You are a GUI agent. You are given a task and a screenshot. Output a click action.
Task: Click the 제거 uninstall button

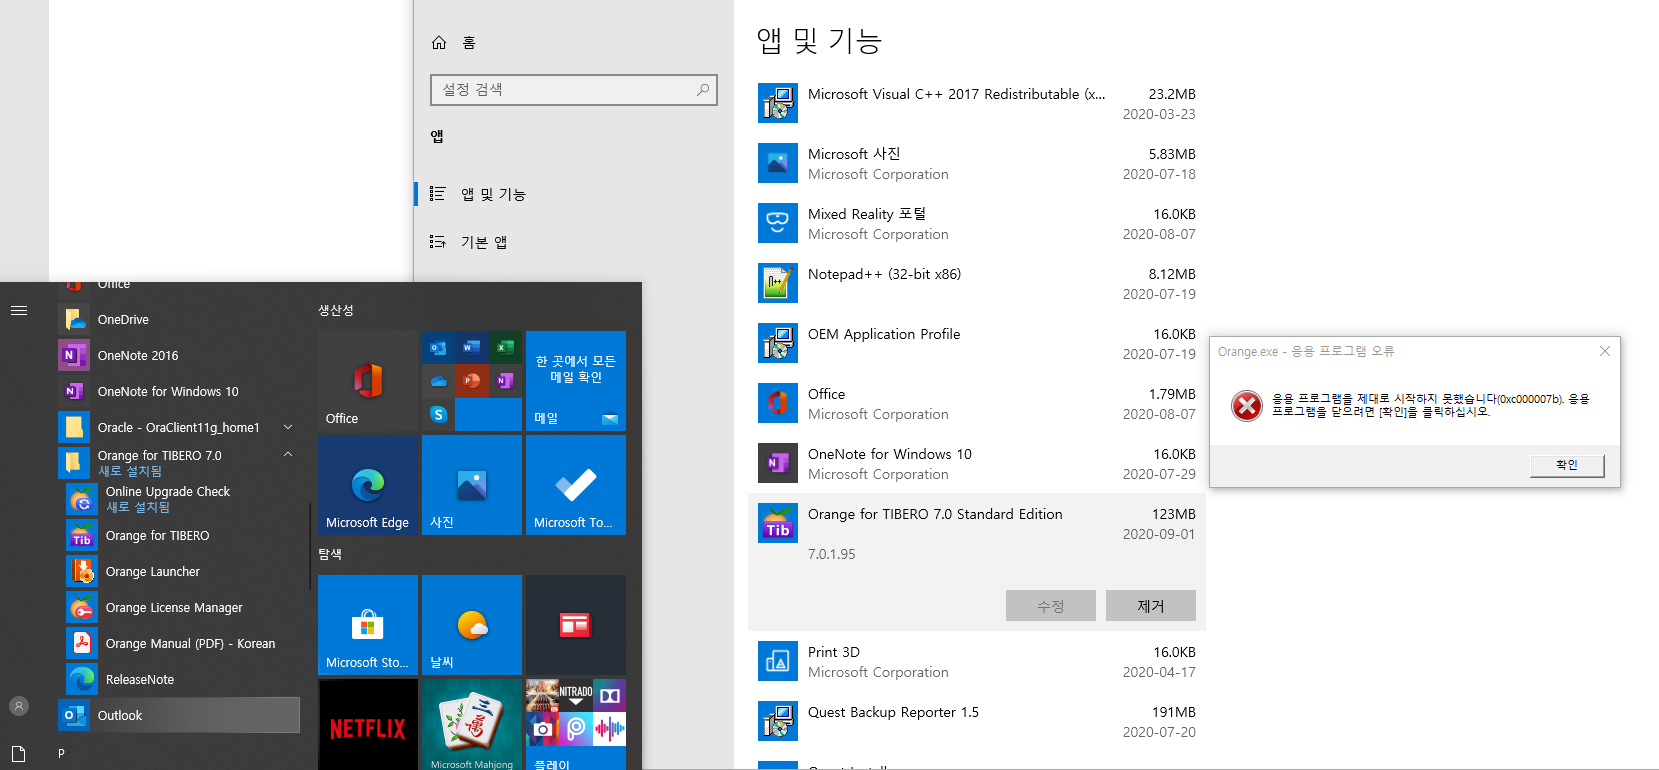click(x=1150, y=606)
